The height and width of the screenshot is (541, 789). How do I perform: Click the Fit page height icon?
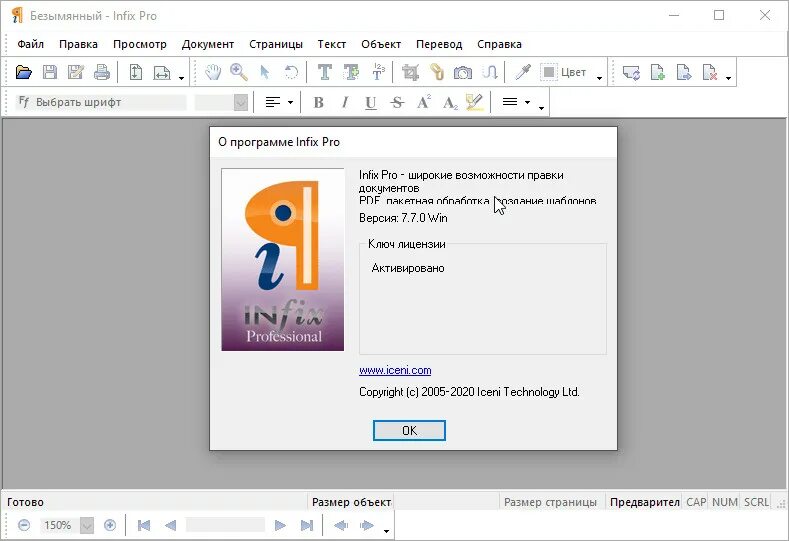click(135, 72)
